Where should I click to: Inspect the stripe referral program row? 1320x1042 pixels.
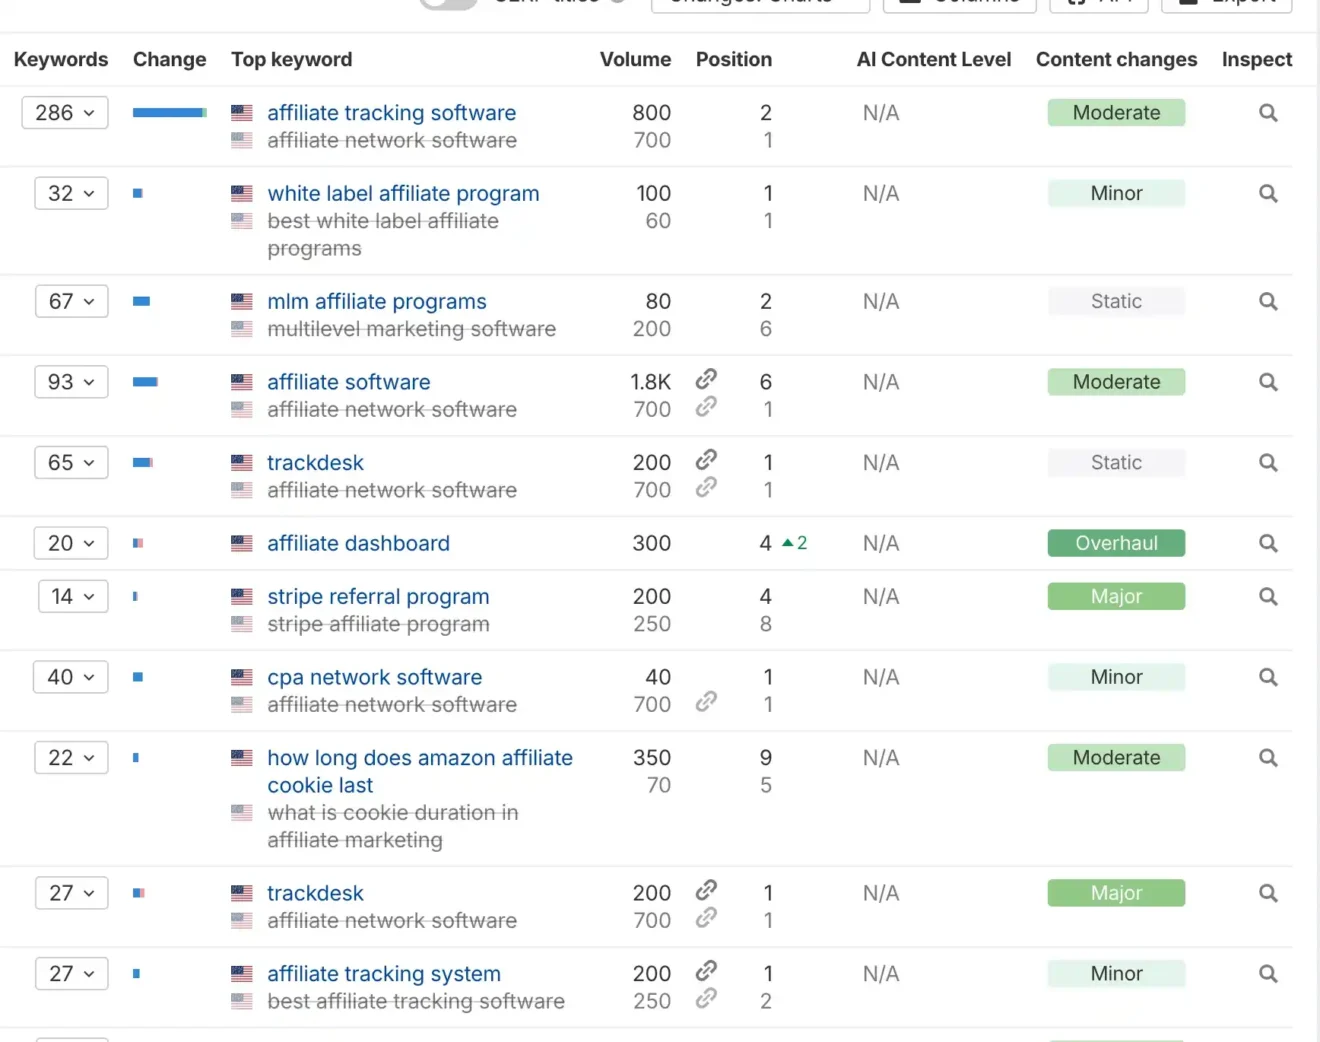(x=1268, y=597)
